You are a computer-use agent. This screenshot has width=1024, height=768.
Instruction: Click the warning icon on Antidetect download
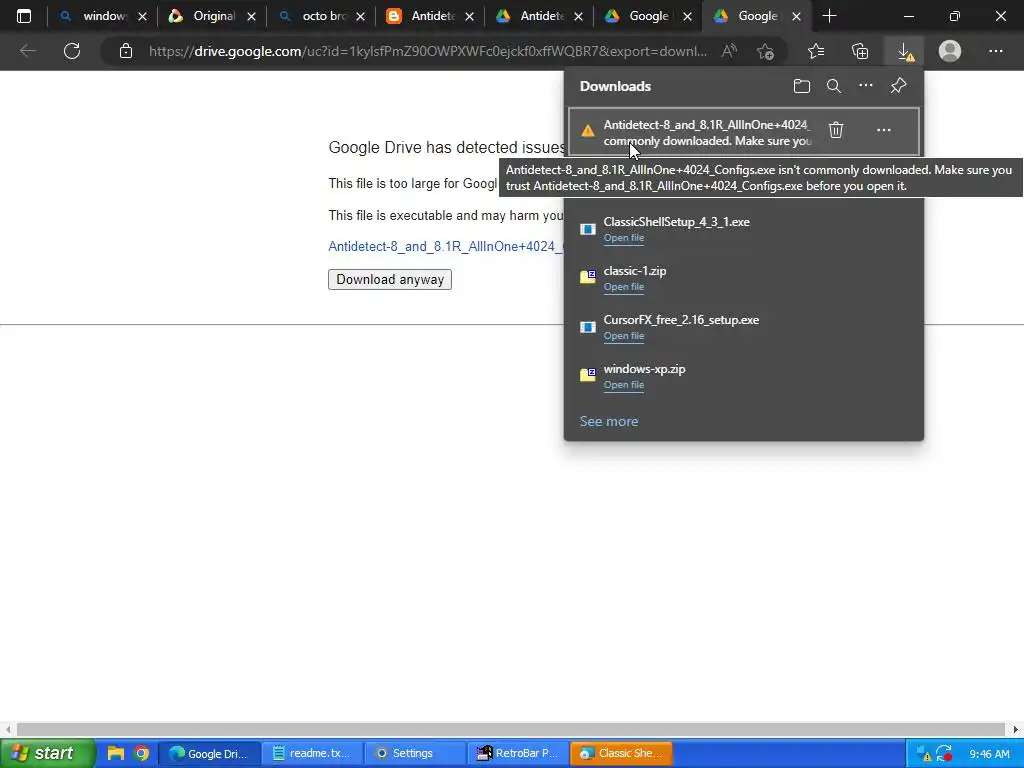[x=588, y=131]
